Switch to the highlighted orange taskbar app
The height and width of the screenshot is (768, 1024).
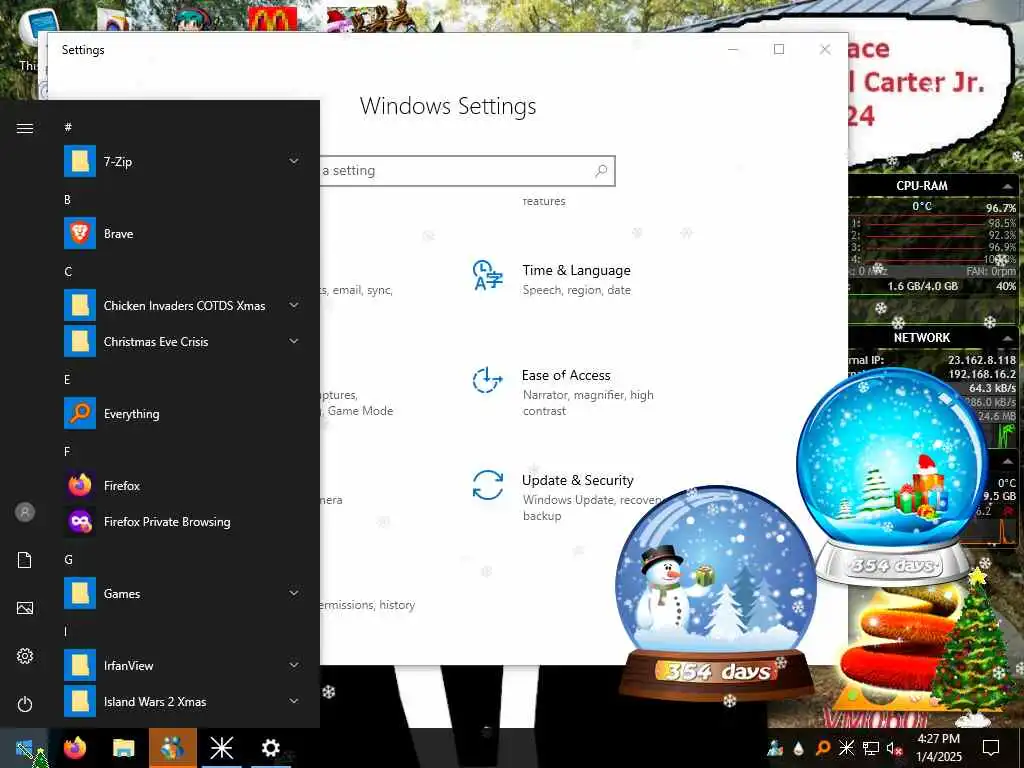(x=173, y=748)
